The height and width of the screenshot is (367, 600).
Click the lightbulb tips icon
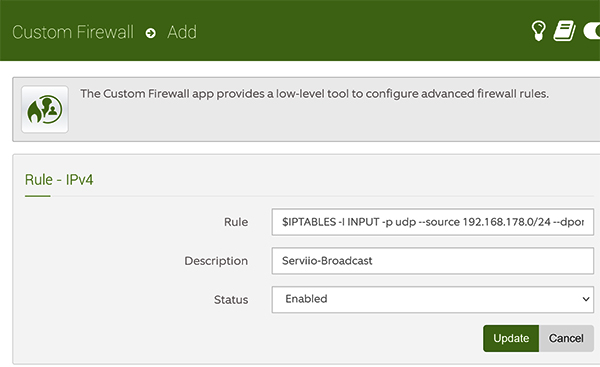tap(538, 31)
